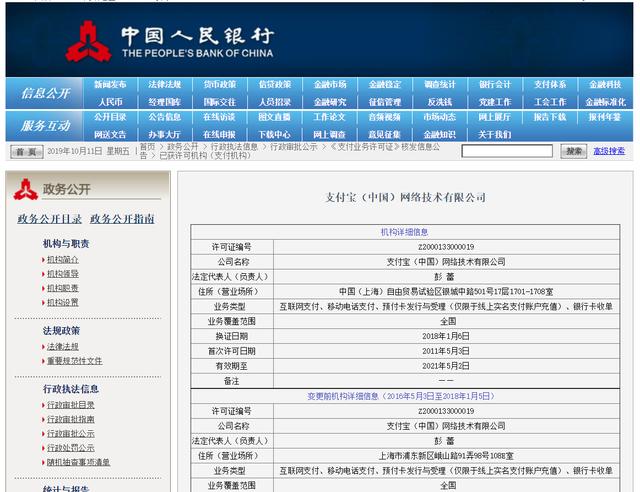This screenshot has width=640, height=492.
Task: Select 公告信息 navigation item
Action: pyautogui.click(x=164, y=117)
